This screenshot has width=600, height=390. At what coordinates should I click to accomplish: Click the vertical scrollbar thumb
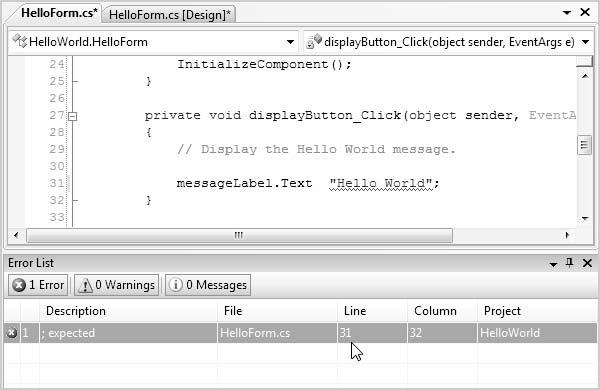coord(584,145)
